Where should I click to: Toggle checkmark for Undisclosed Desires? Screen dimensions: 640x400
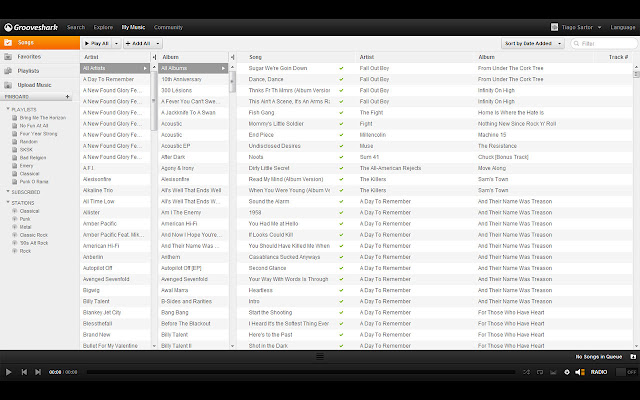pos(341,146)
